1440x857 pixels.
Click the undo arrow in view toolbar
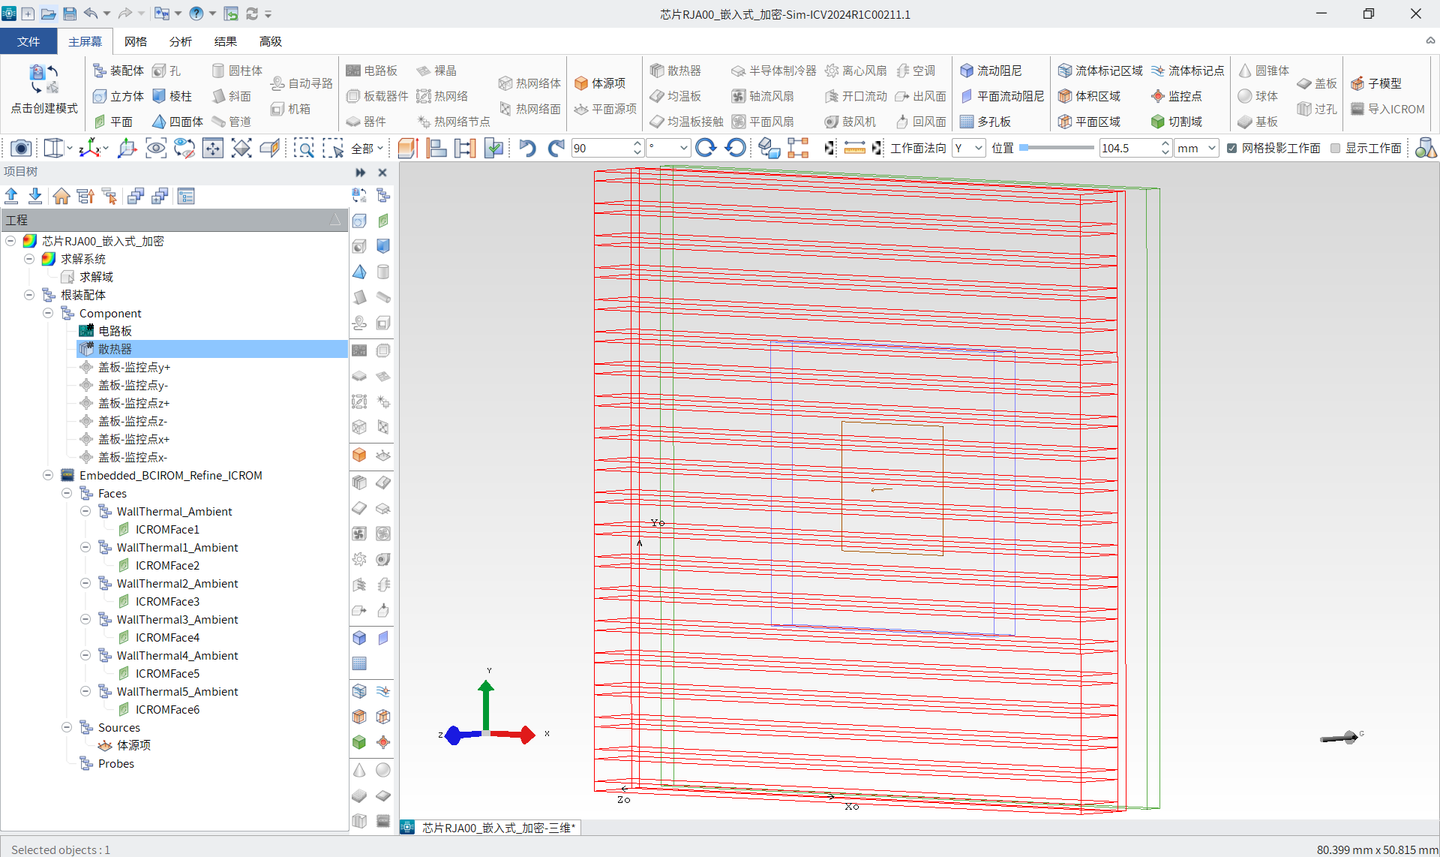(527, 148)
